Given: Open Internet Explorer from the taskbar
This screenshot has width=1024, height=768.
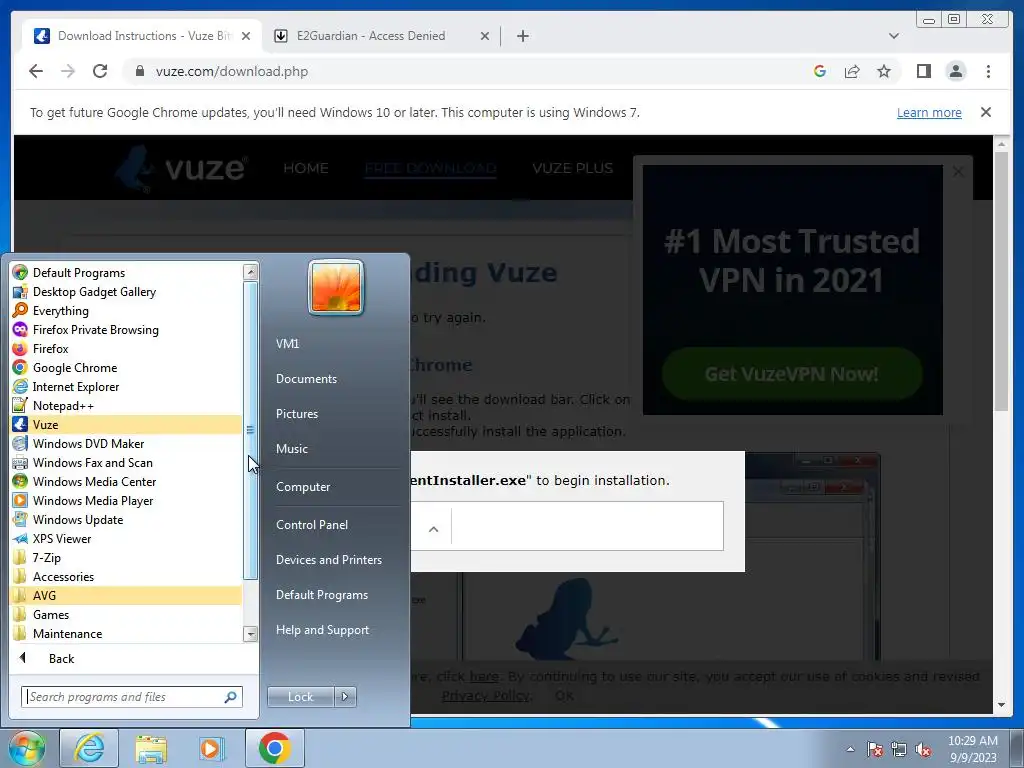Looking at the screenshot, I should coord(89,748).
